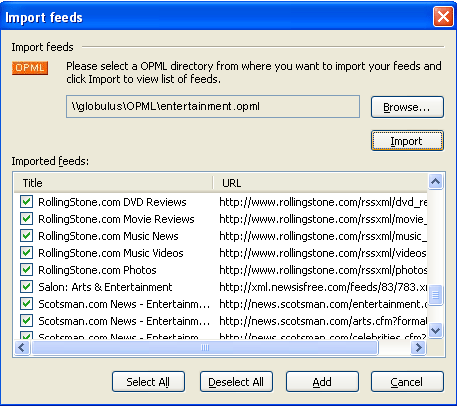Select row titled RollingStone.com Music News
The width and height of the screenshot is (457, 406).
(x=108, y=236)
